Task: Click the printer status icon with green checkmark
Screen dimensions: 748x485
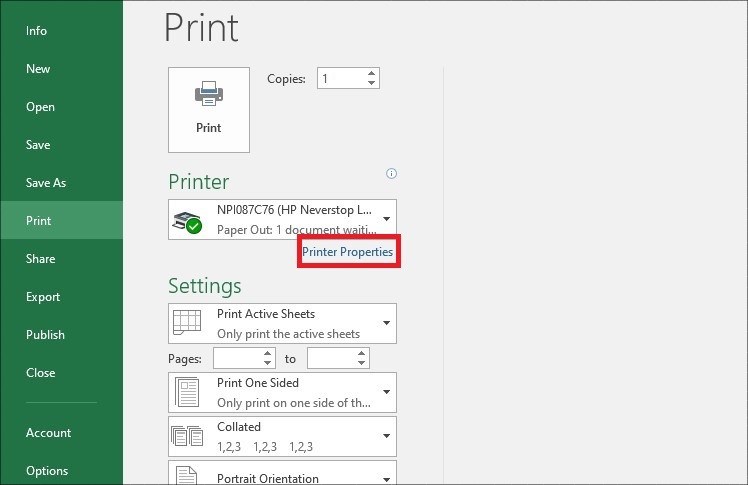Action: tap(187, 221)
